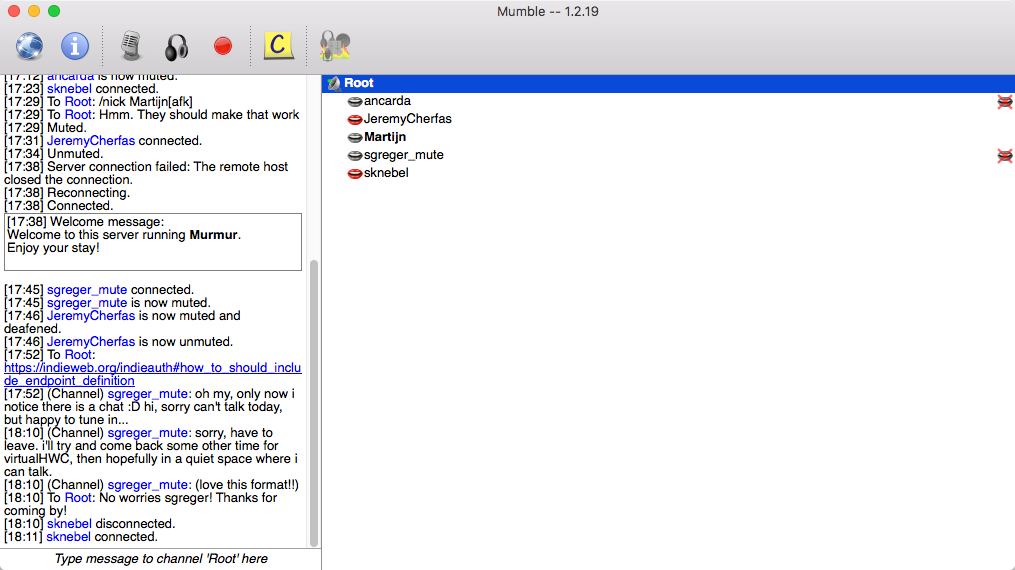The width and height of the screenshot is (1015, 570).
Task: Click the '[17:34] Unmuted.' log line
Action: pyautogui.click(x=54, y=154)
